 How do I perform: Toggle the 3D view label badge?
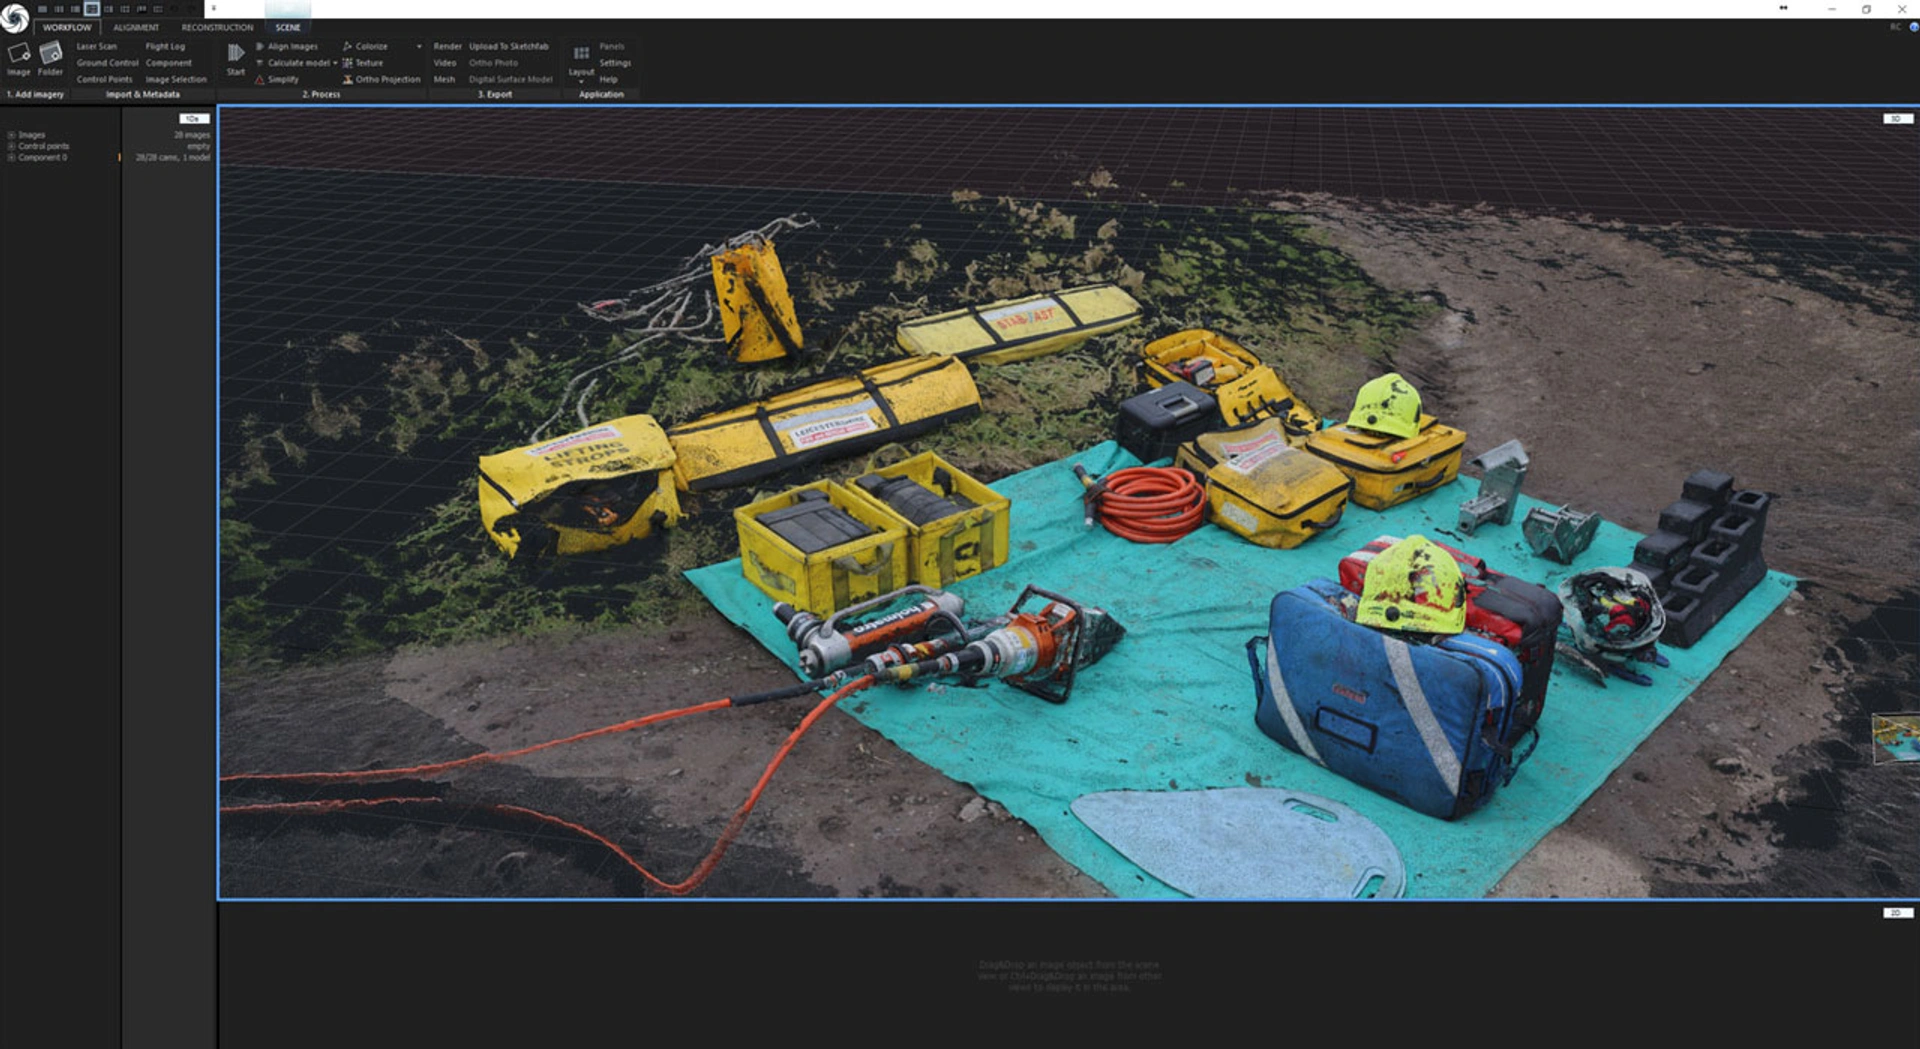[x=1896, y=119]
